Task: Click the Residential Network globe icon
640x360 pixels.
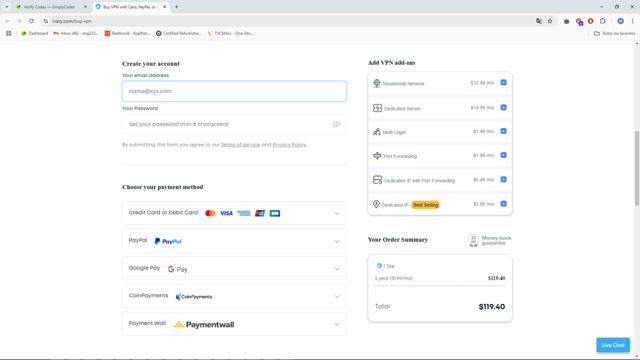Action: click(x=376, y=83)
